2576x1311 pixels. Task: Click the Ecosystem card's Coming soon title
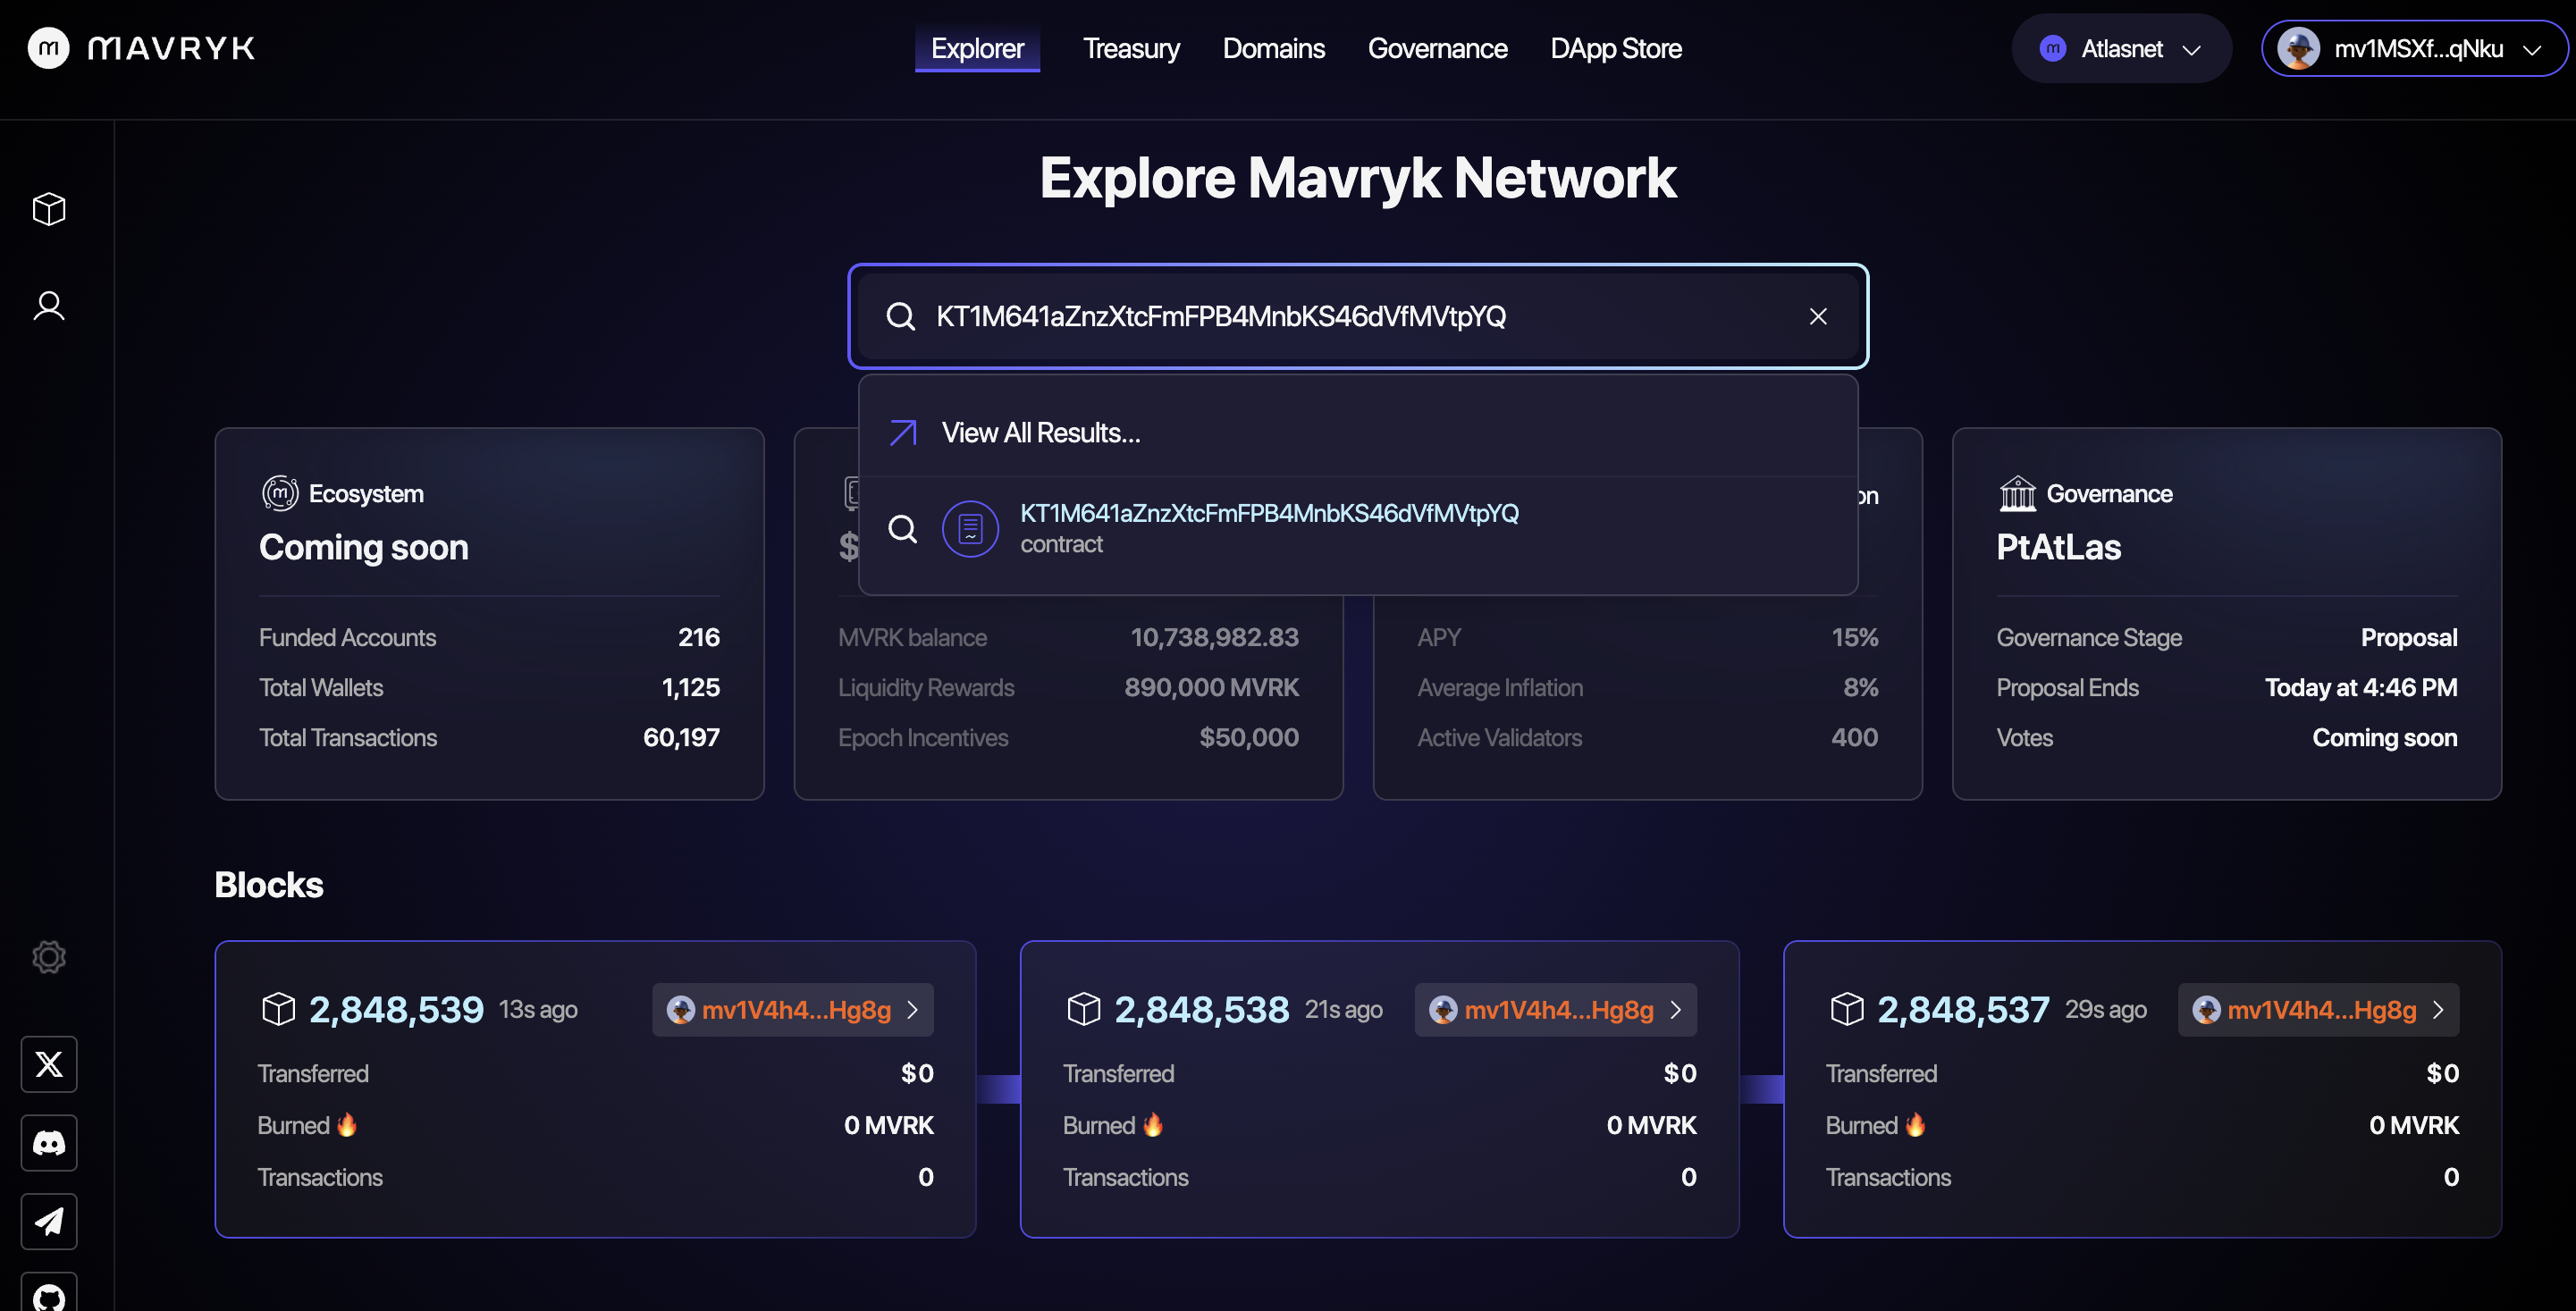click(x=363, y=547)
